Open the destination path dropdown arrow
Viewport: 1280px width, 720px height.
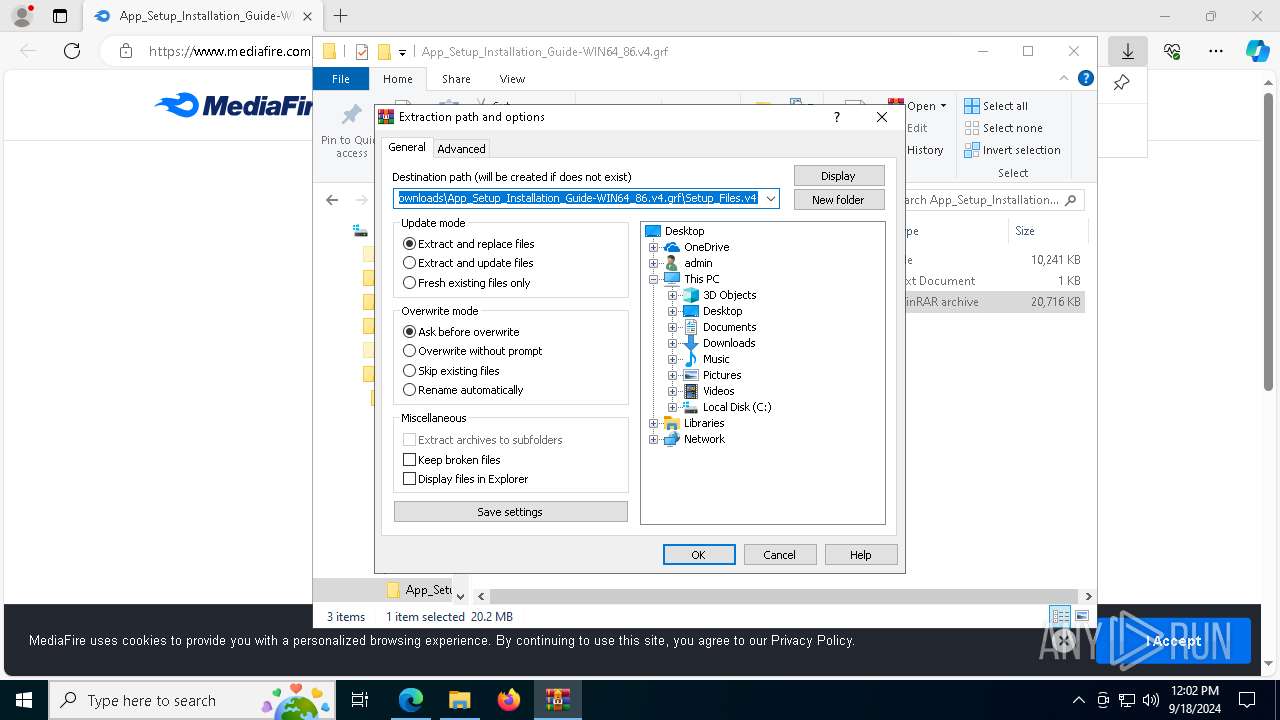click(770, 198)
